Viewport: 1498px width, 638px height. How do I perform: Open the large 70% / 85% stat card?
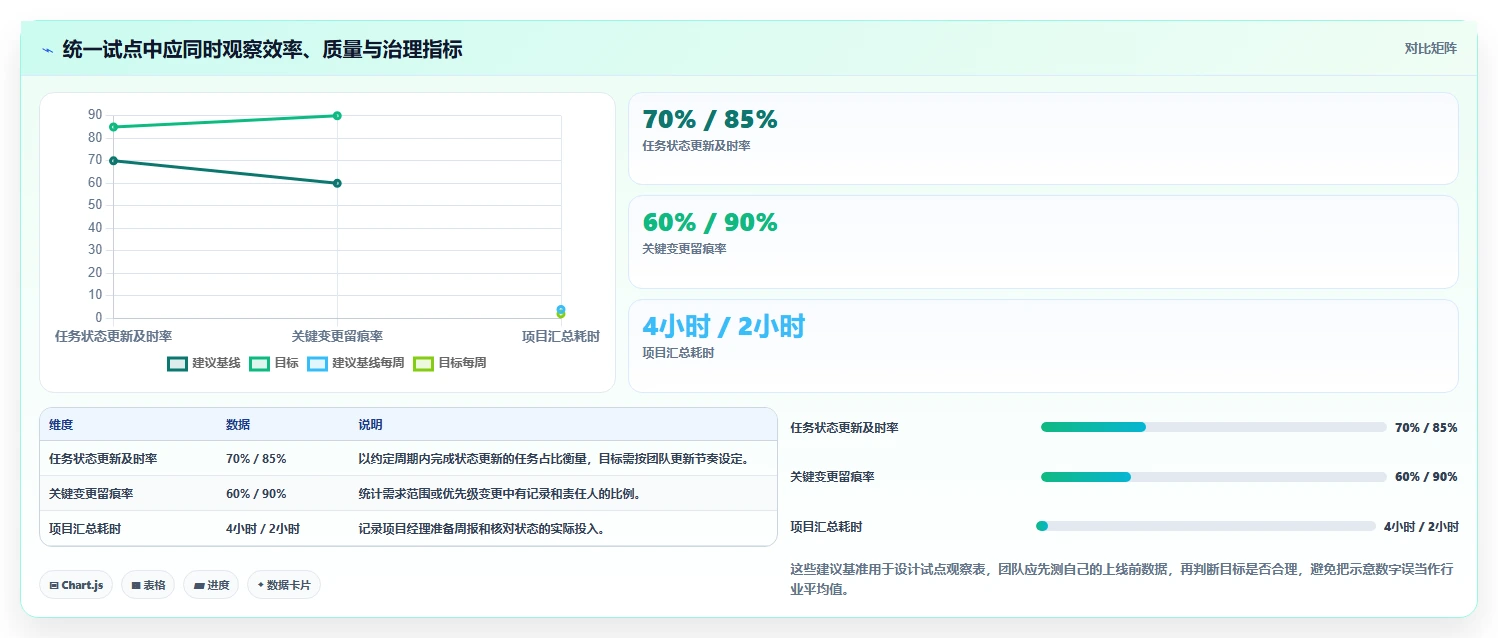(x=1043, y=139)
